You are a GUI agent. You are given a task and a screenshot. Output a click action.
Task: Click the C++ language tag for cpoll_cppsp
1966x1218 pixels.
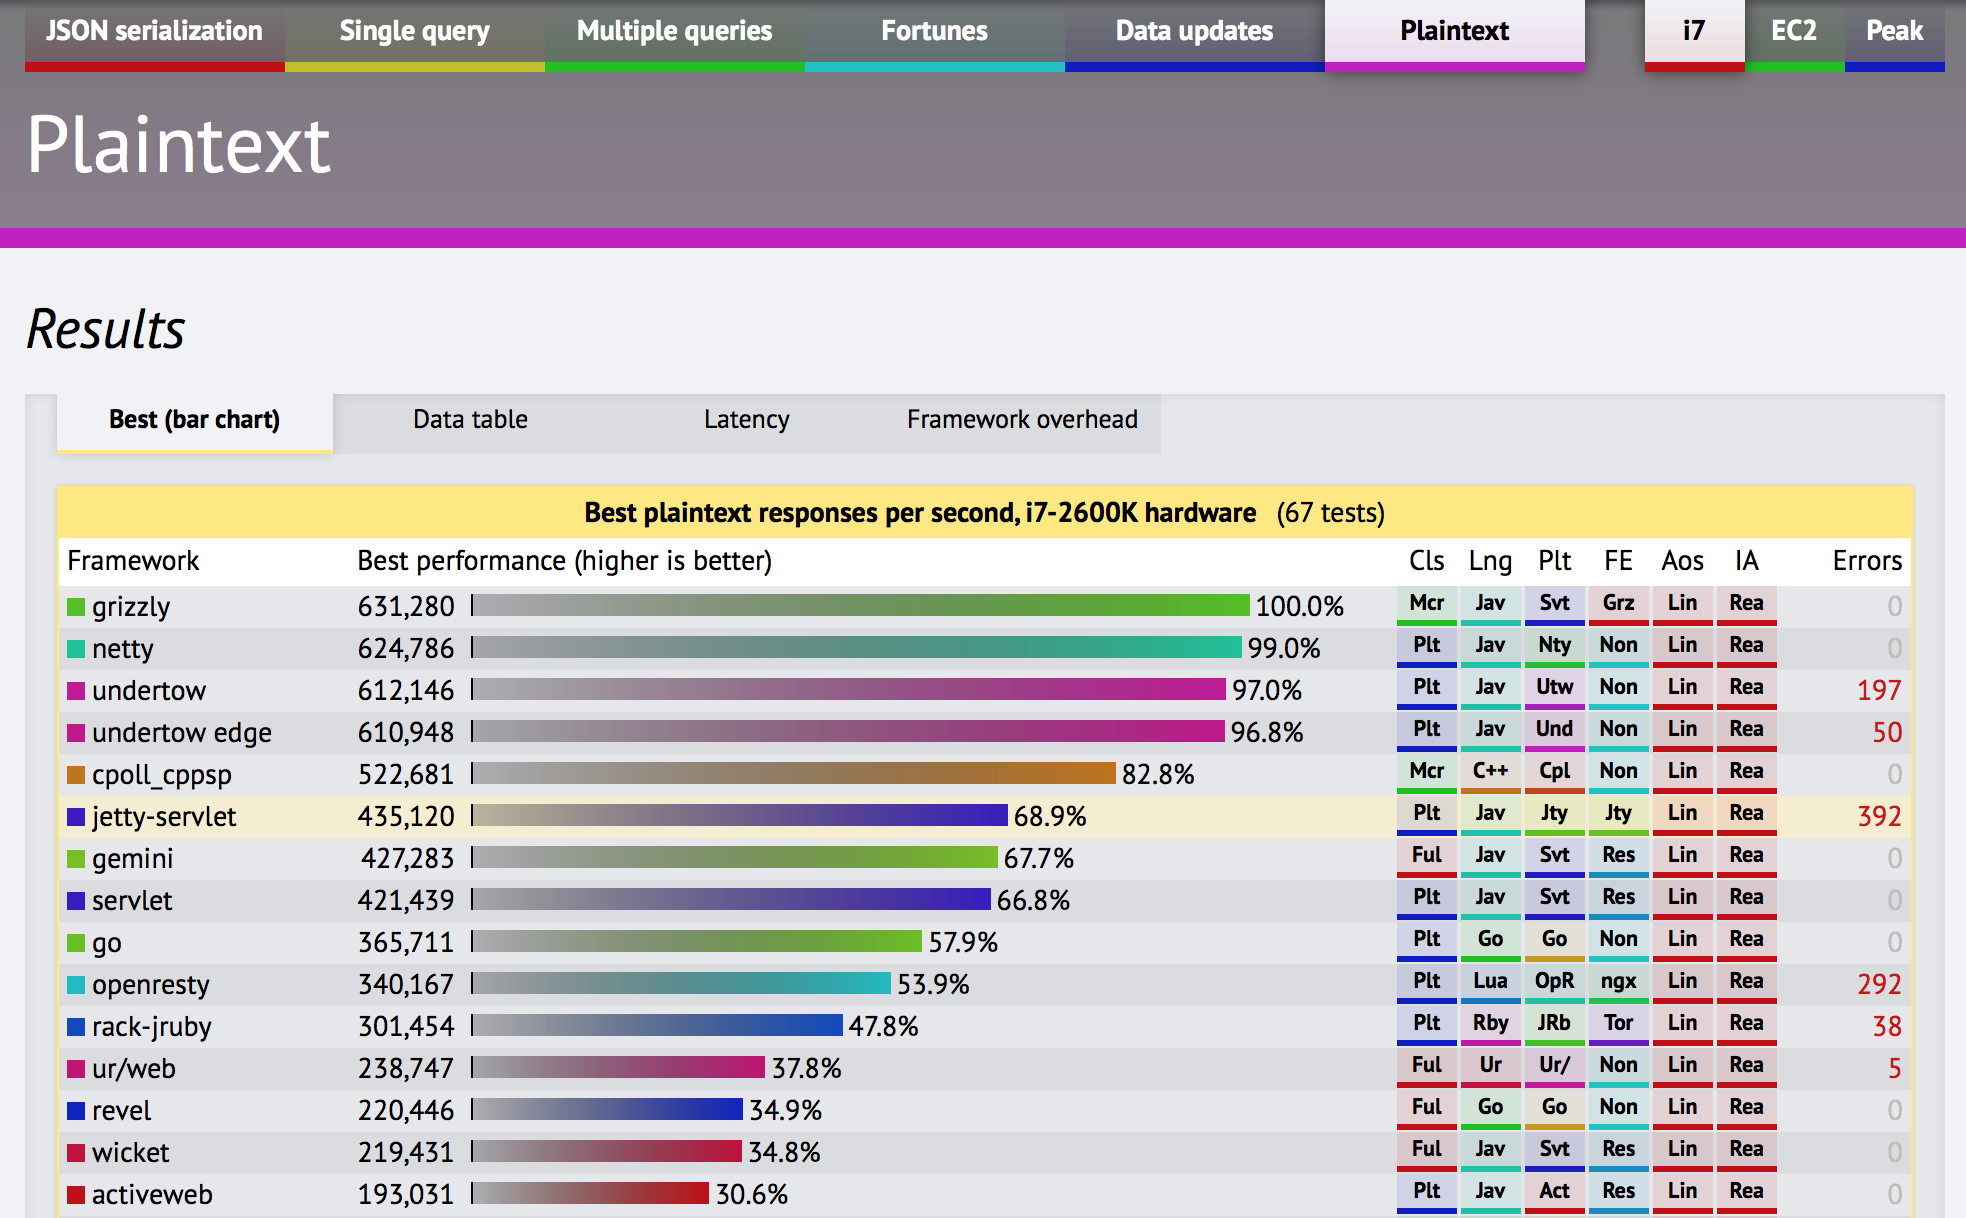point(1490,771)
